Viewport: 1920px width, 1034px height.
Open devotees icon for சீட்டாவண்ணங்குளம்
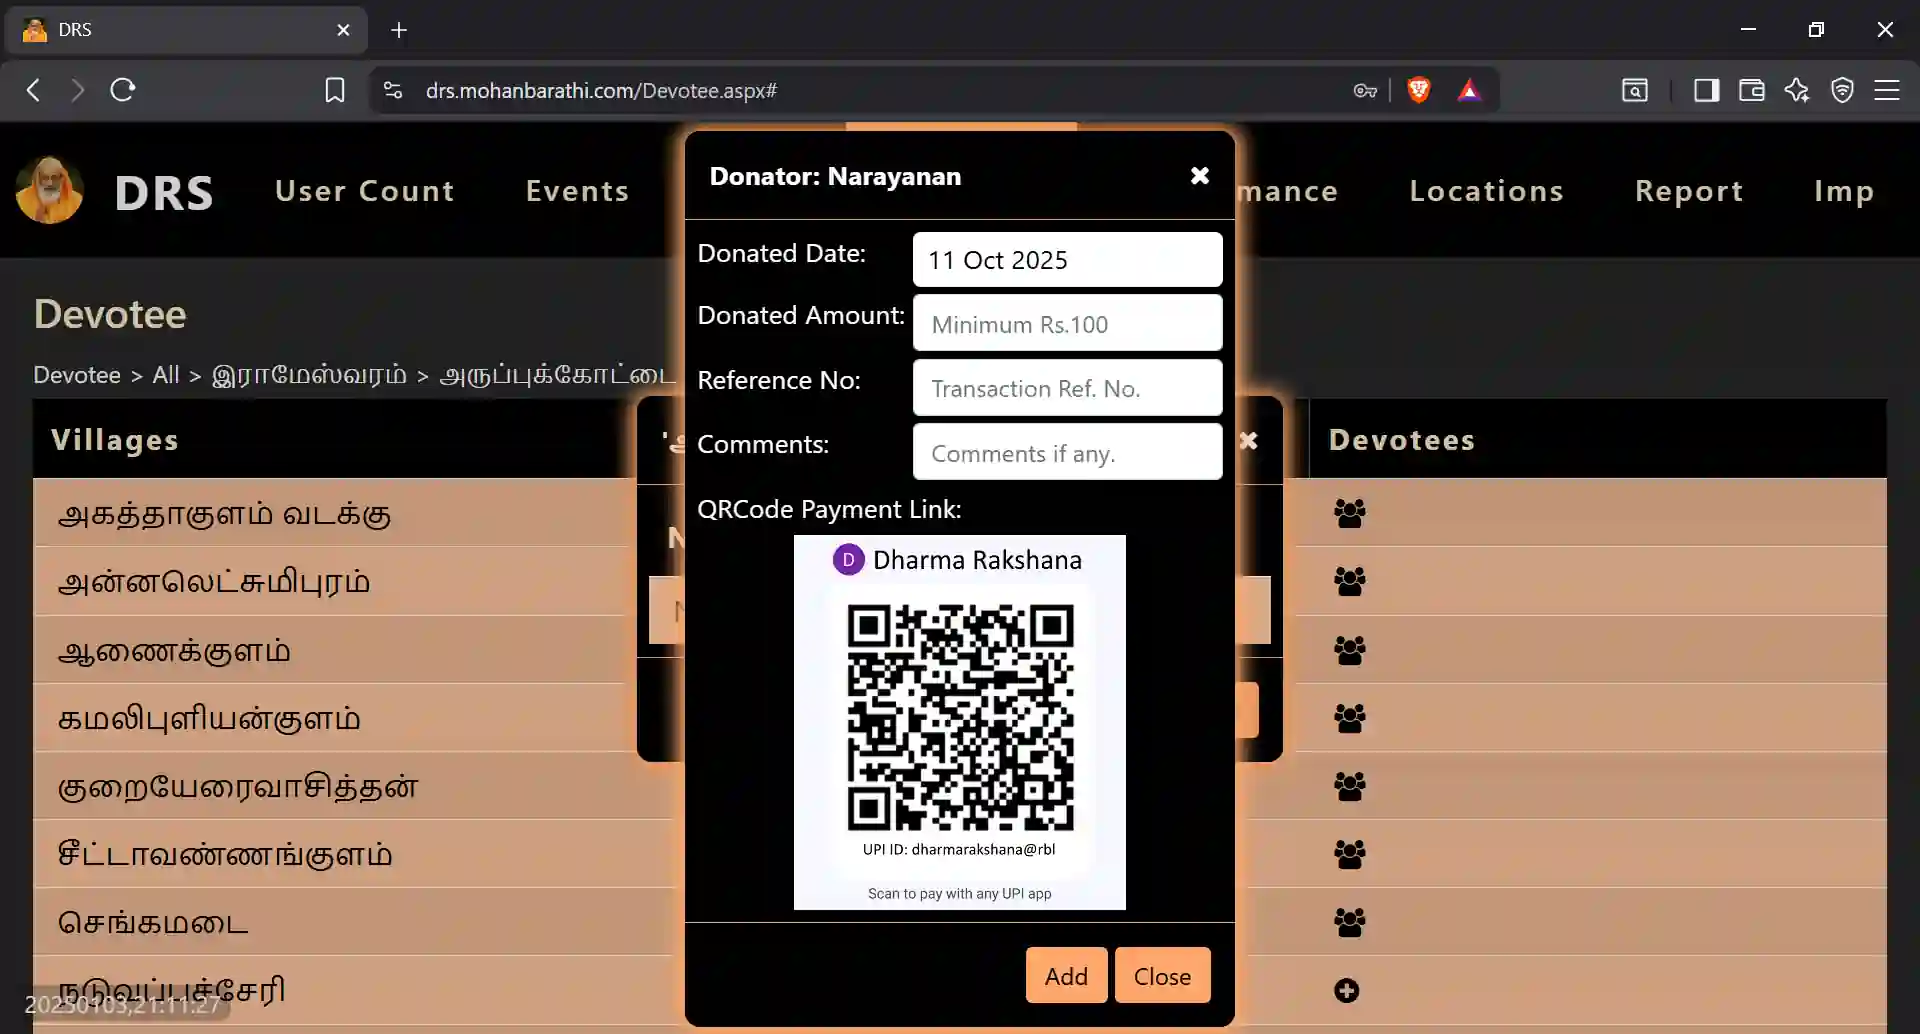pos(1349,854)
